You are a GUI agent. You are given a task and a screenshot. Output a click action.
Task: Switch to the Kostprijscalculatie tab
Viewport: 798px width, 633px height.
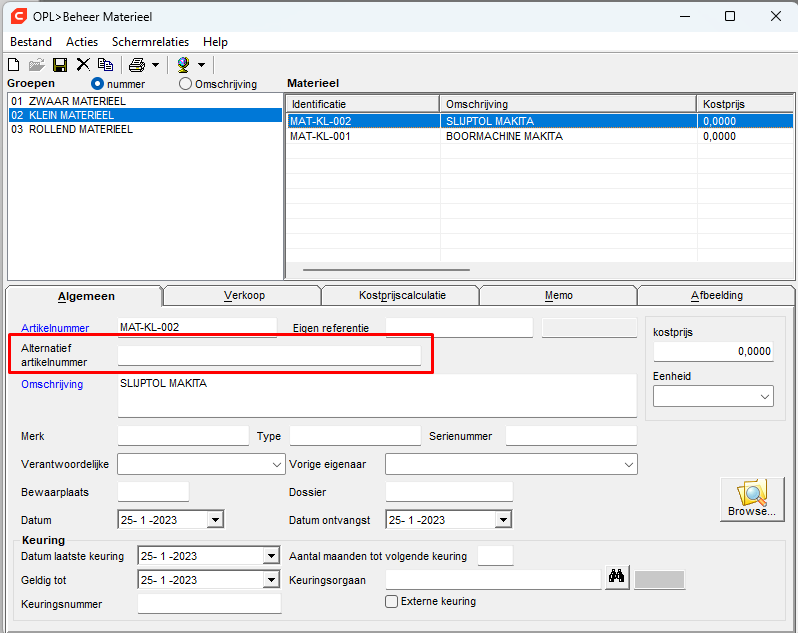pyautogui.click(x=402, y=295)
